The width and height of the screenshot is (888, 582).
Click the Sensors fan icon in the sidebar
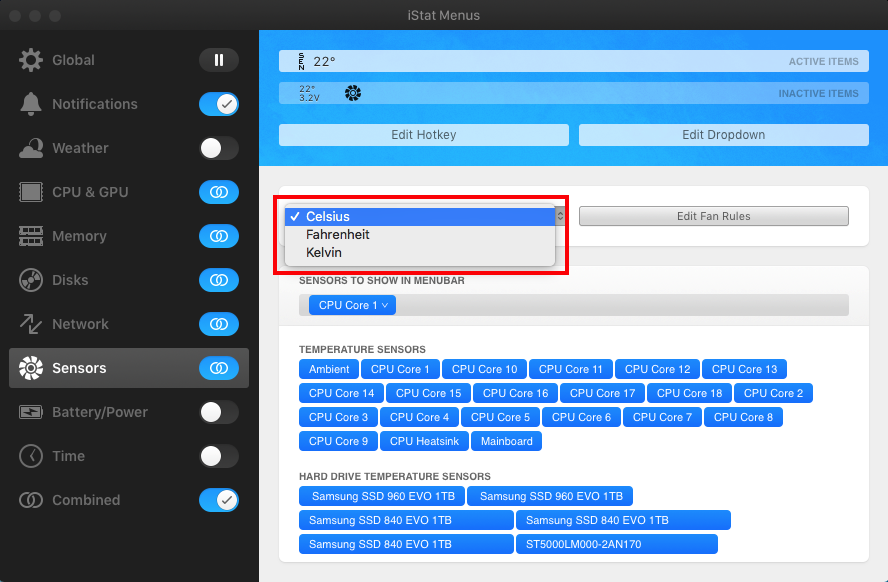[31, 368]
